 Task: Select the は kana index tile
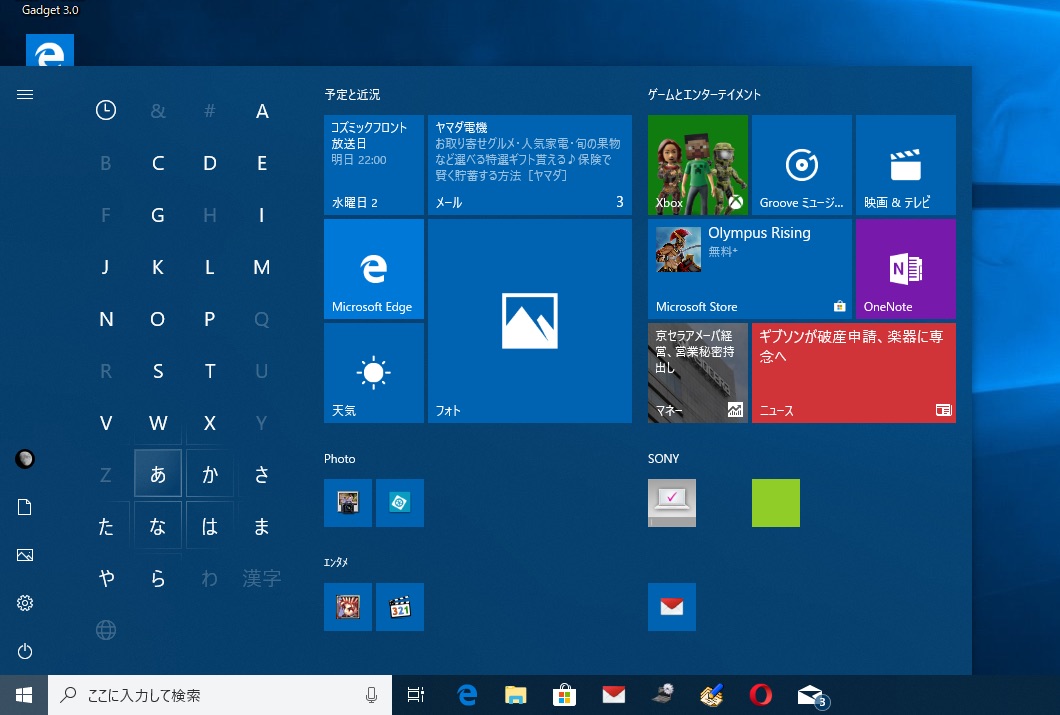pos(210,526)
